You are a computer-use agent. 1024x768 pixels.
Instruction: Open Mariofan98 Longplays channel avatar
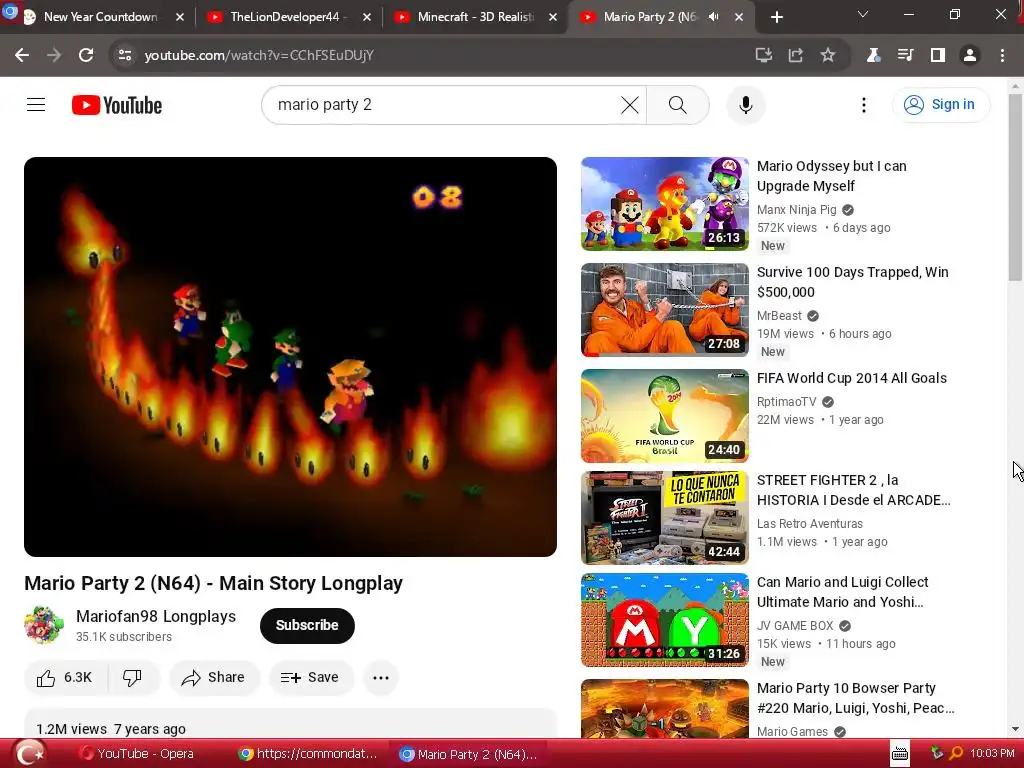pyautogui.click(x=44, y=624)
